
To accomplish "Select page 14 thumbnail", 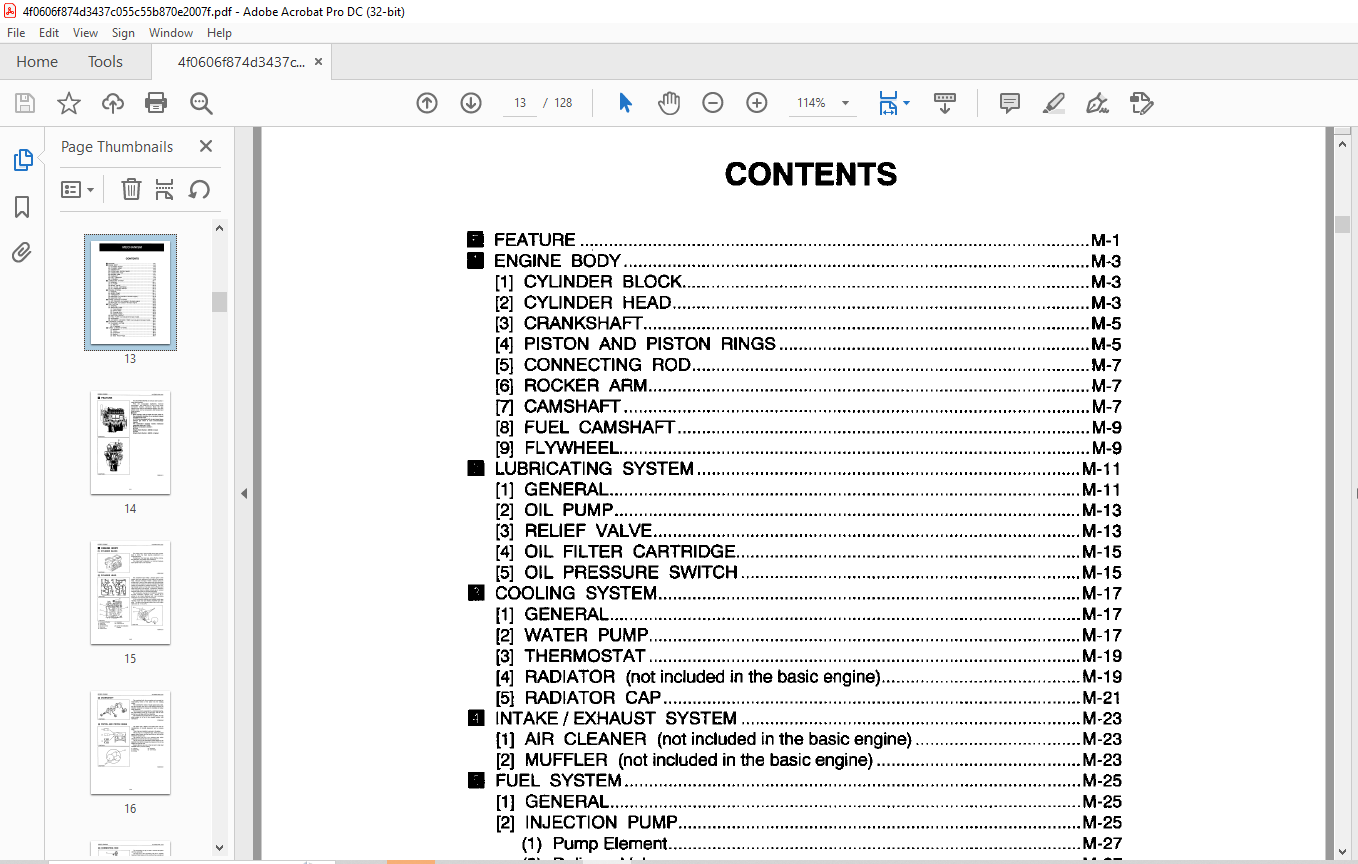I will pos(130,442).
